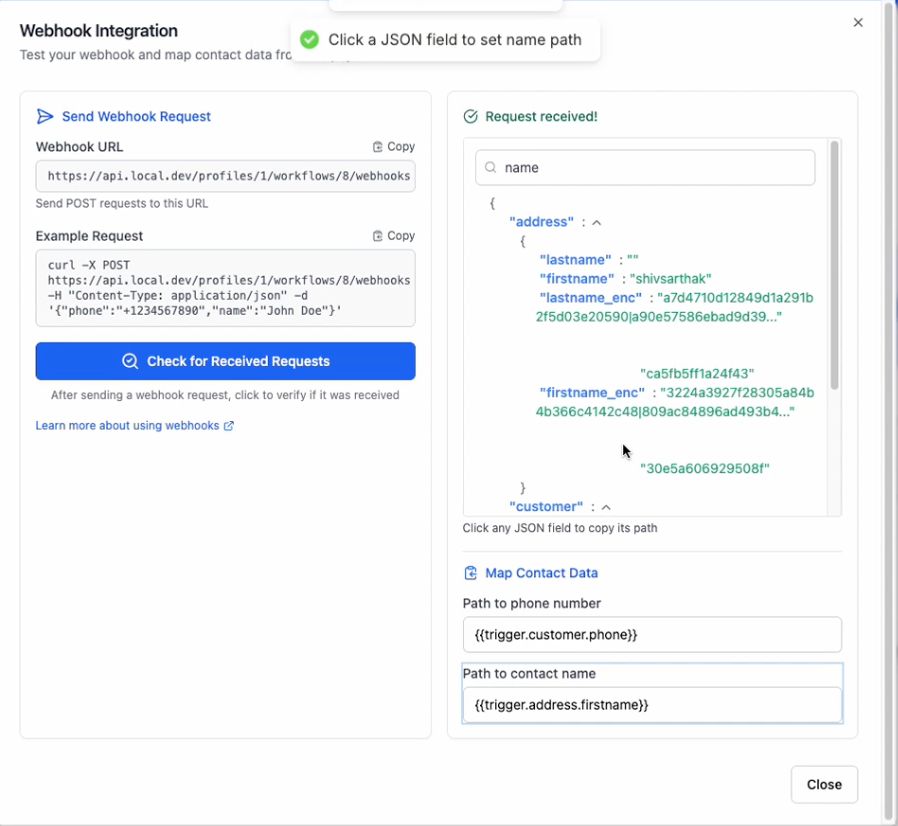Click the "customer" JSON key
Viewport: 898px width, 826px height.
[546, 506]
